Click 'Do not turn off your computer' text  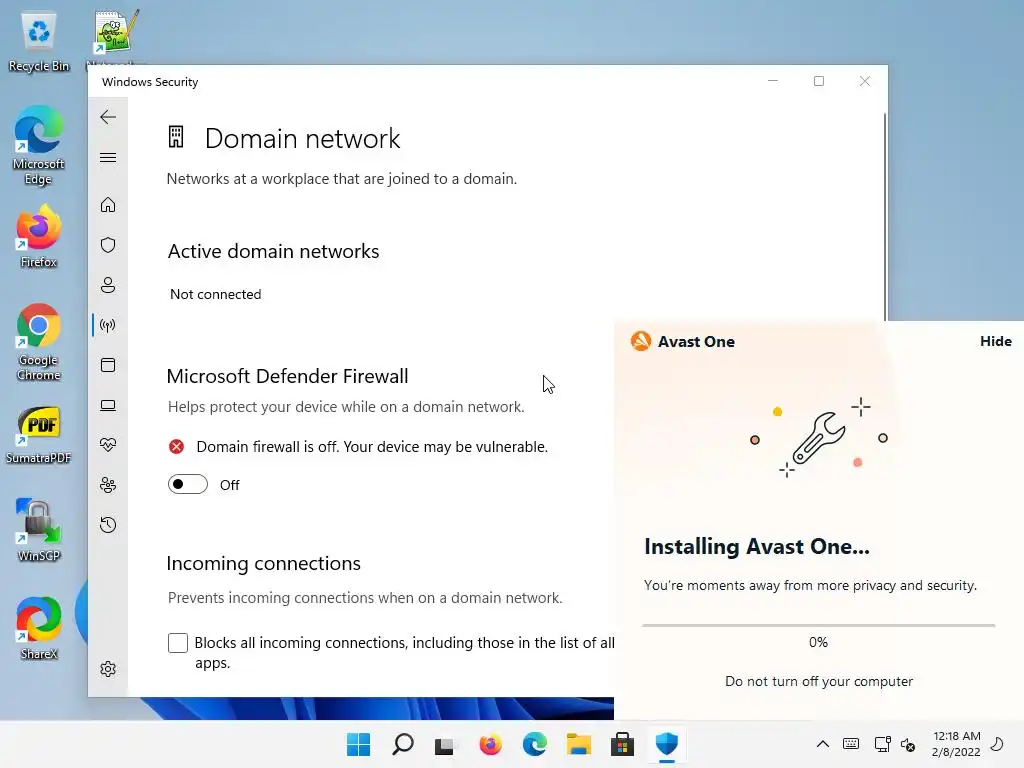[x=819, y=681]
